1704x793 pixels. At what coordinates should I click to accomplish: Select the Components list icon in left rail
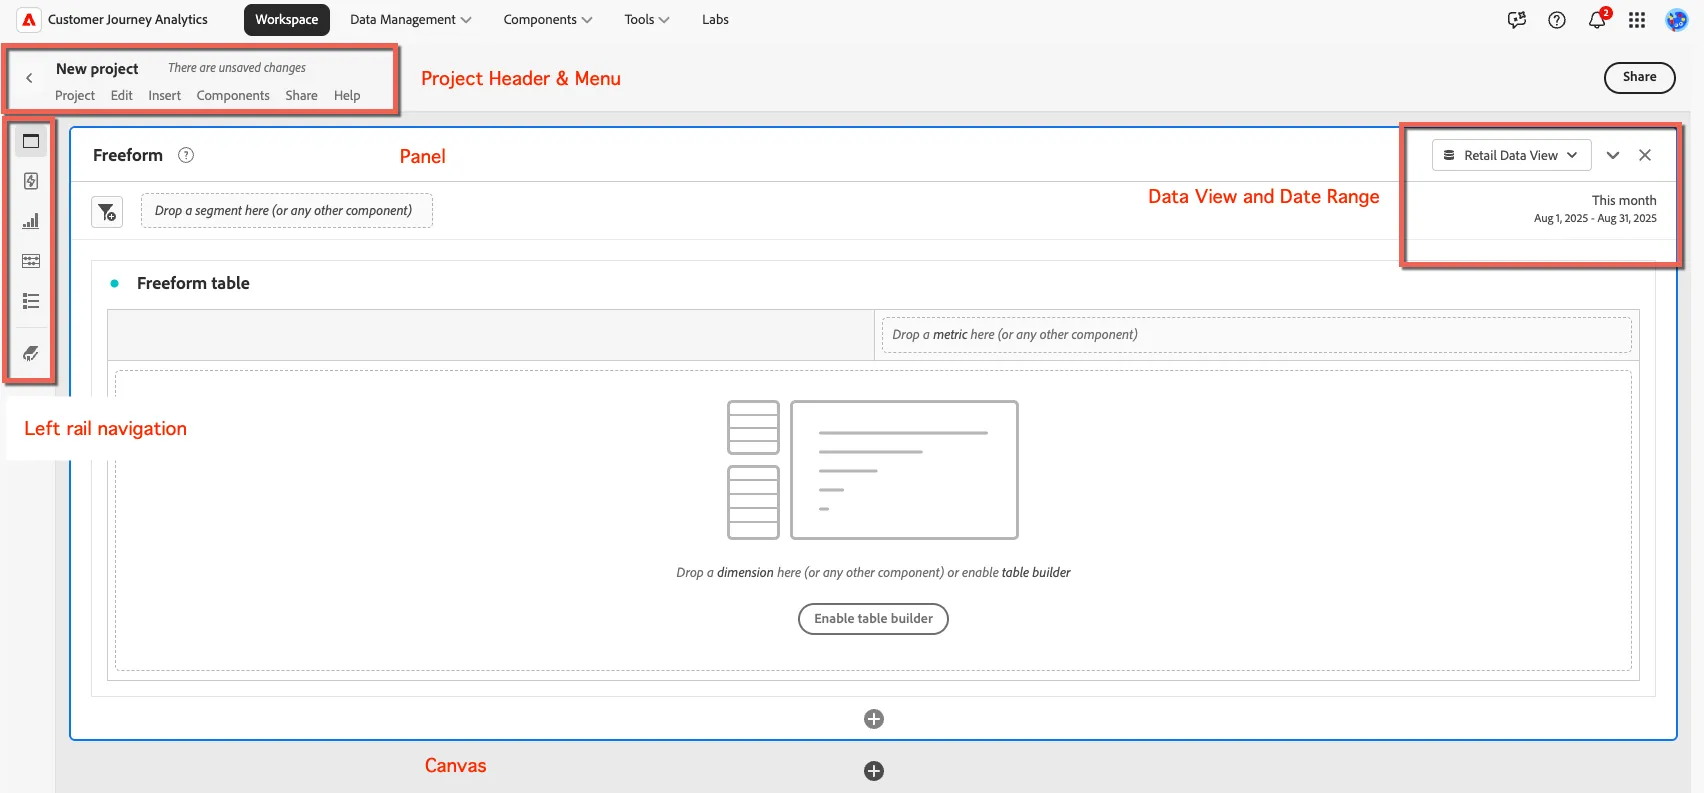pyautogui.click(x=31, y=301)
